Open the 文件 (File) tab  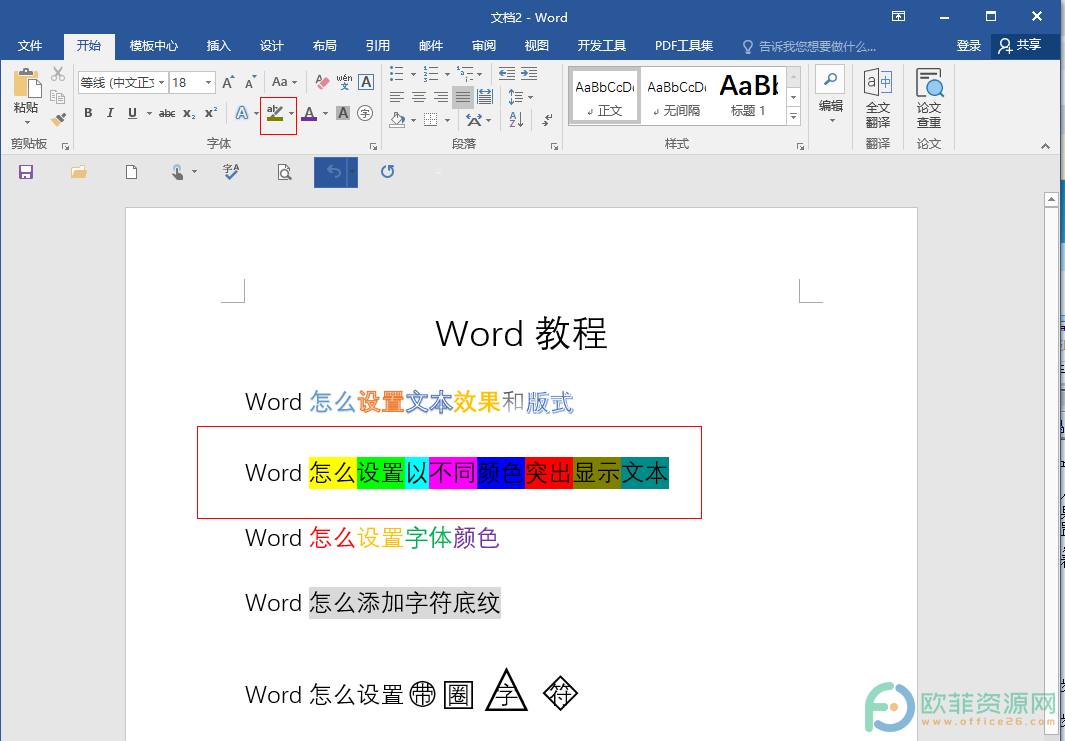(30, 46)
